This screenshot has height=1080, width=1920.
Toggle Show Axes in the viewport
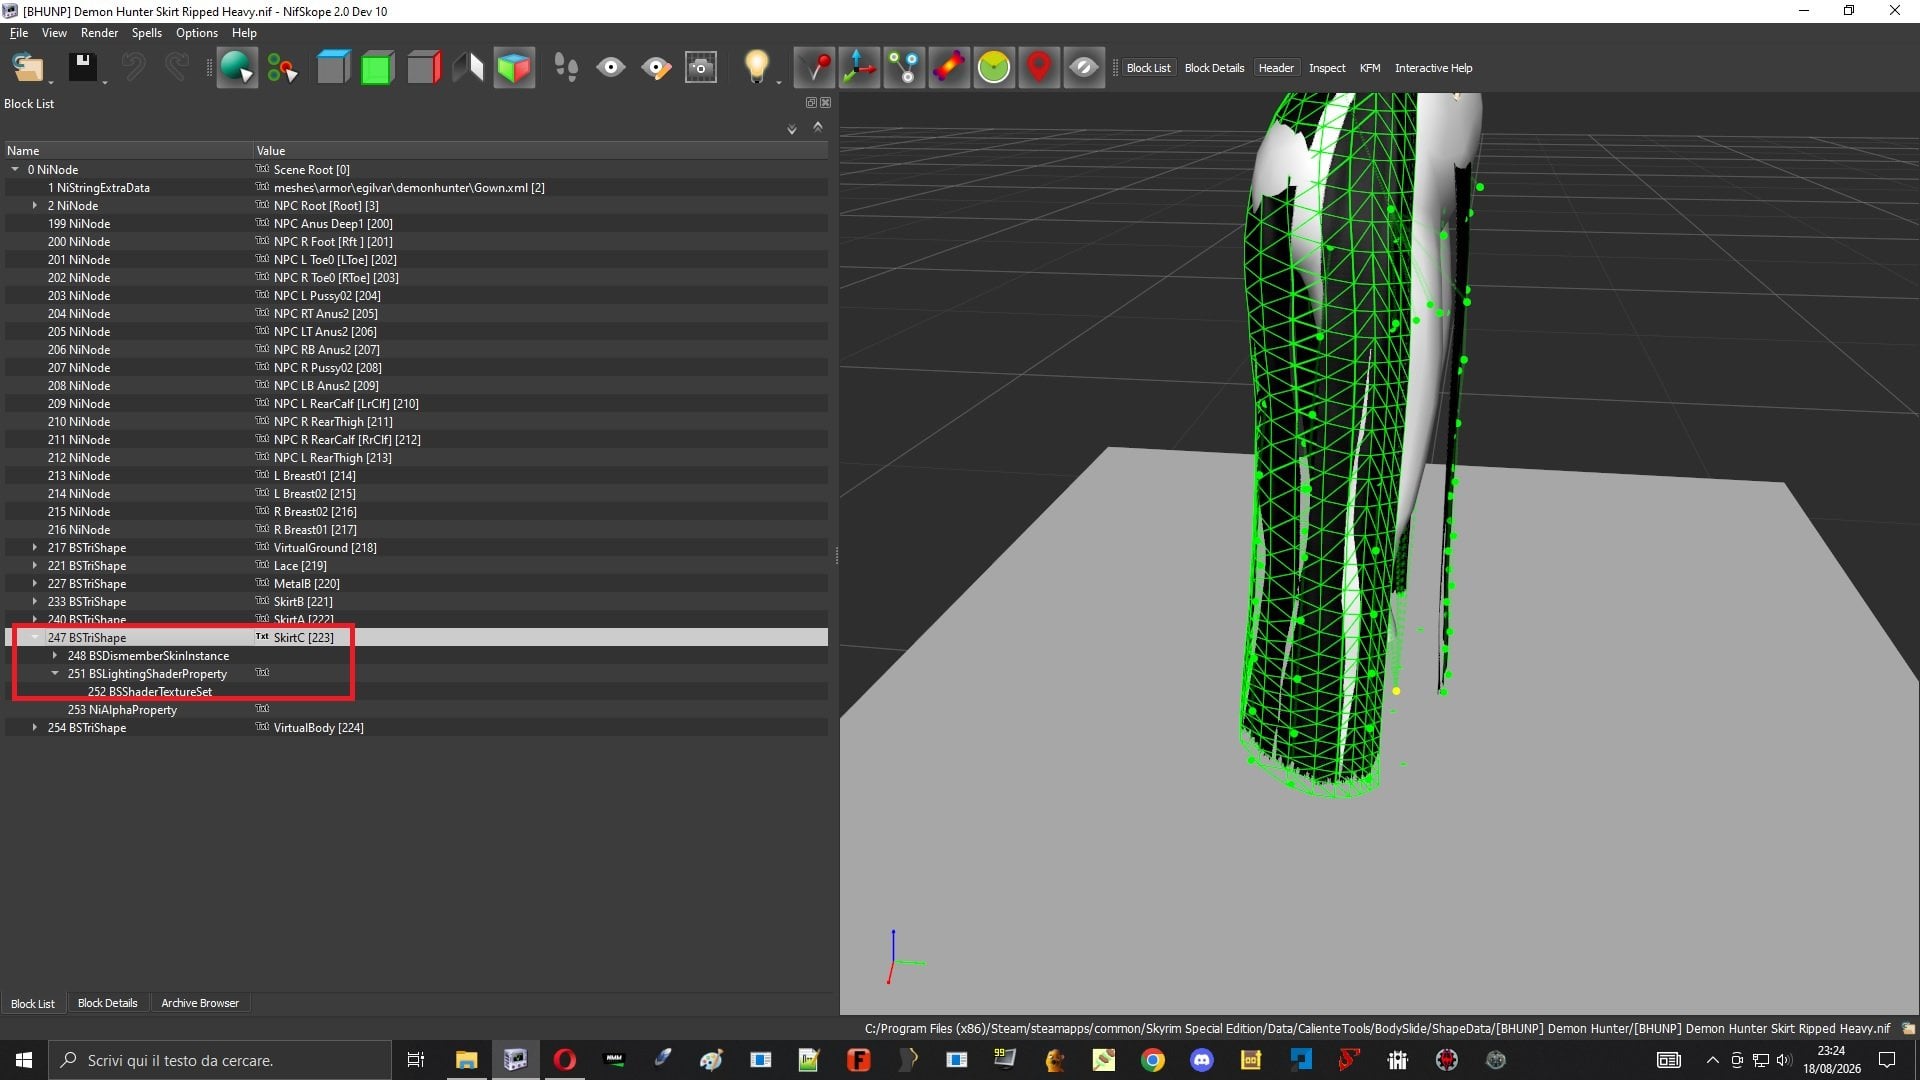coord(859,68)
